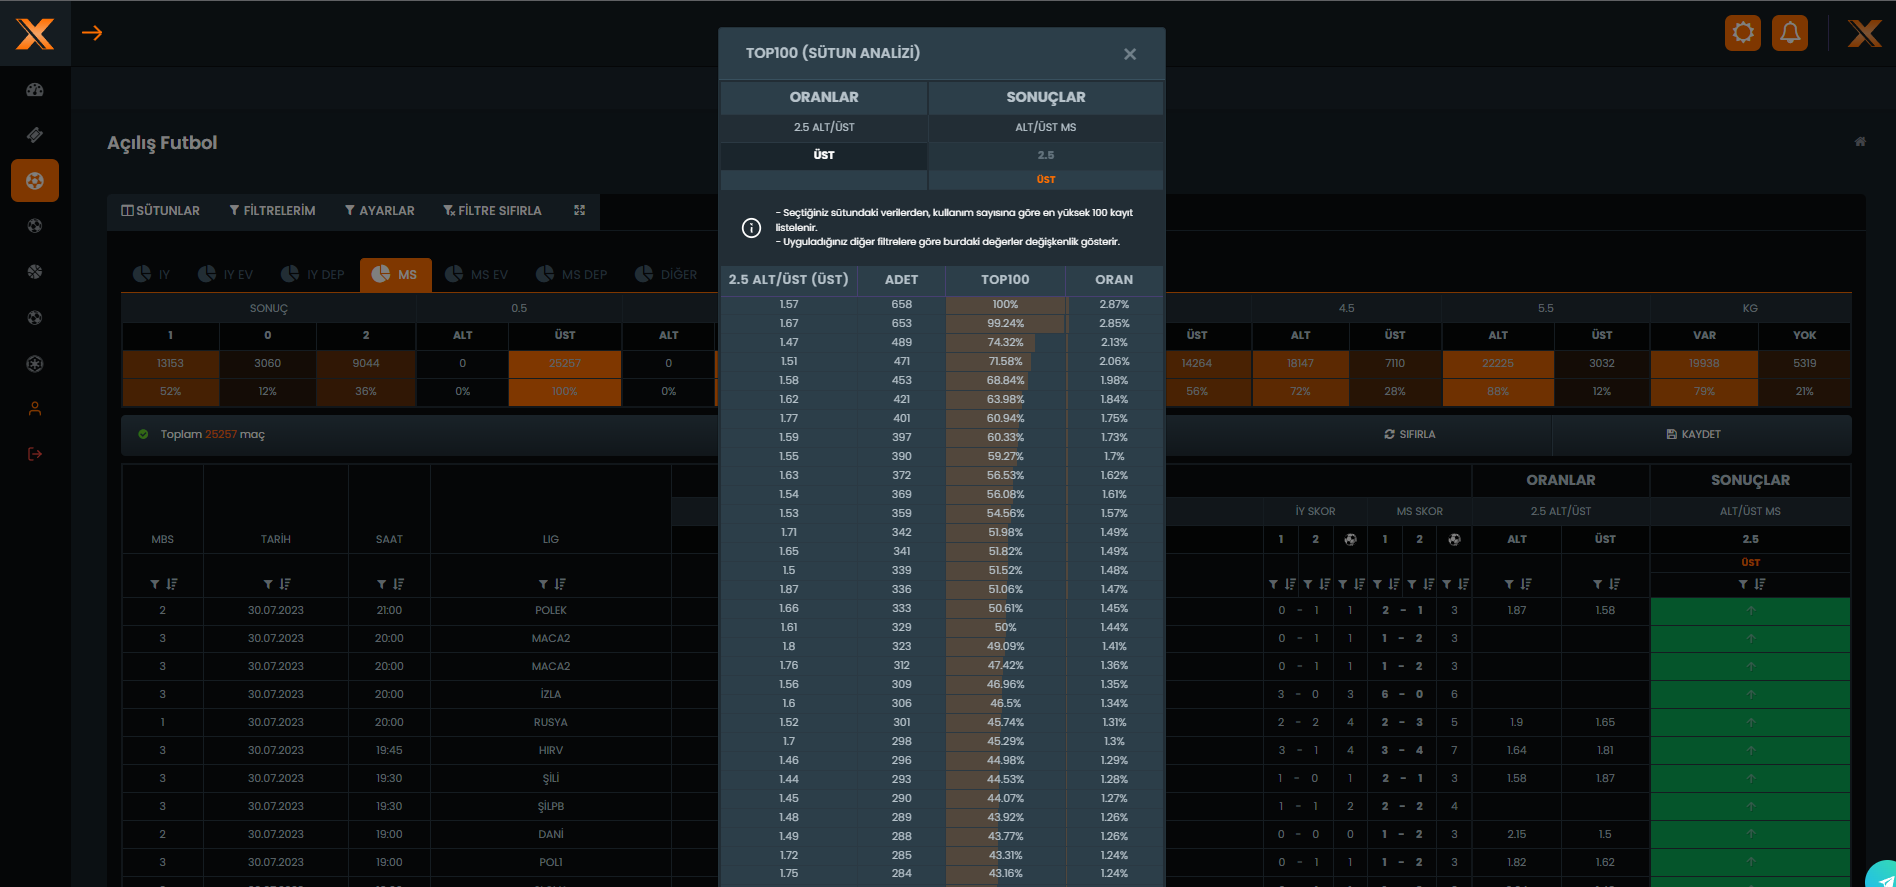Open the AYARLAR settings menu
Image resolution: width=1896 pixels, height=887 pixels.
click(380, 211)
